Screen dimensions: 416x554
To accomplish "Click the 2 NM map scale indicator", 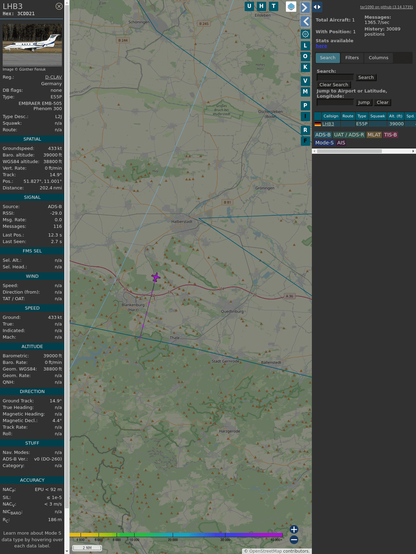I will pyautogui.click(x=87, y=548).
